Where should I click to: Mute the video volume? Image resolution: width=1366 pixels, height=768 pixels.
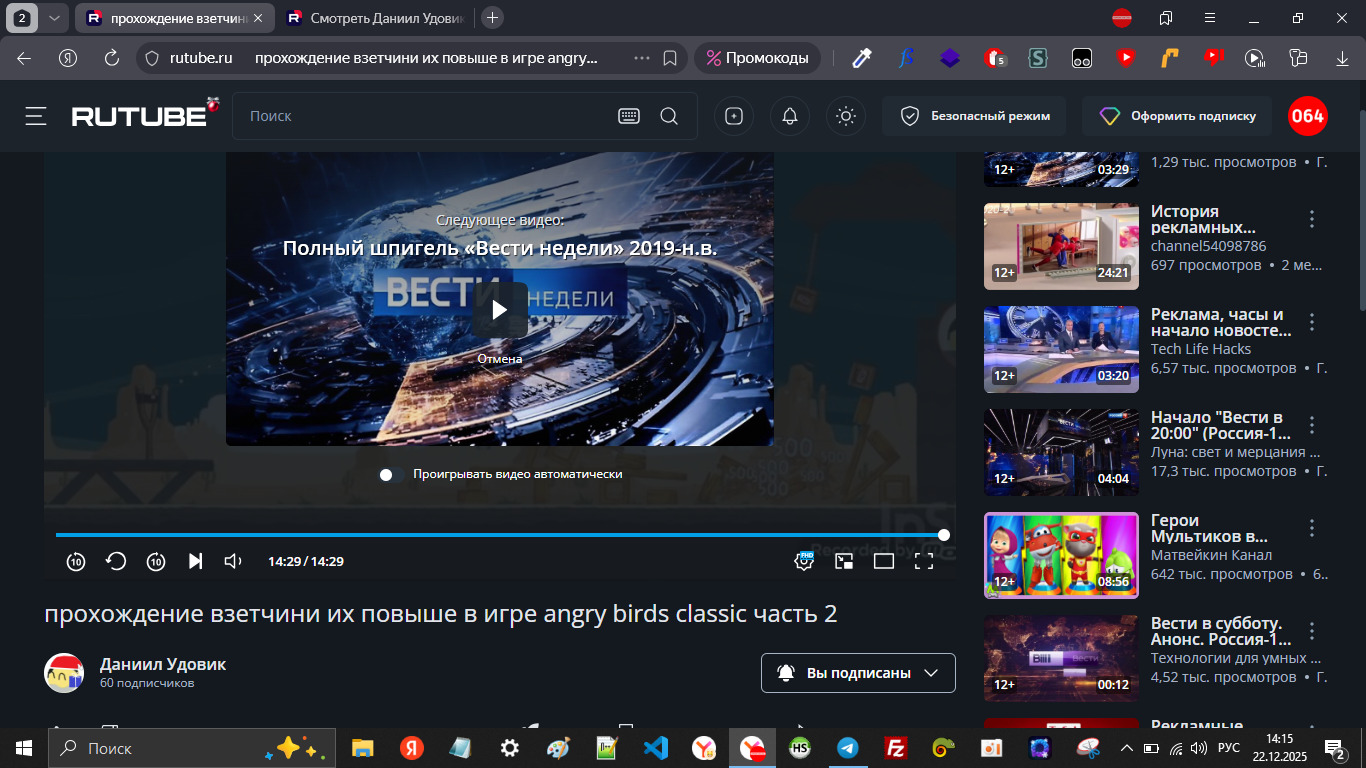[233, 561]
